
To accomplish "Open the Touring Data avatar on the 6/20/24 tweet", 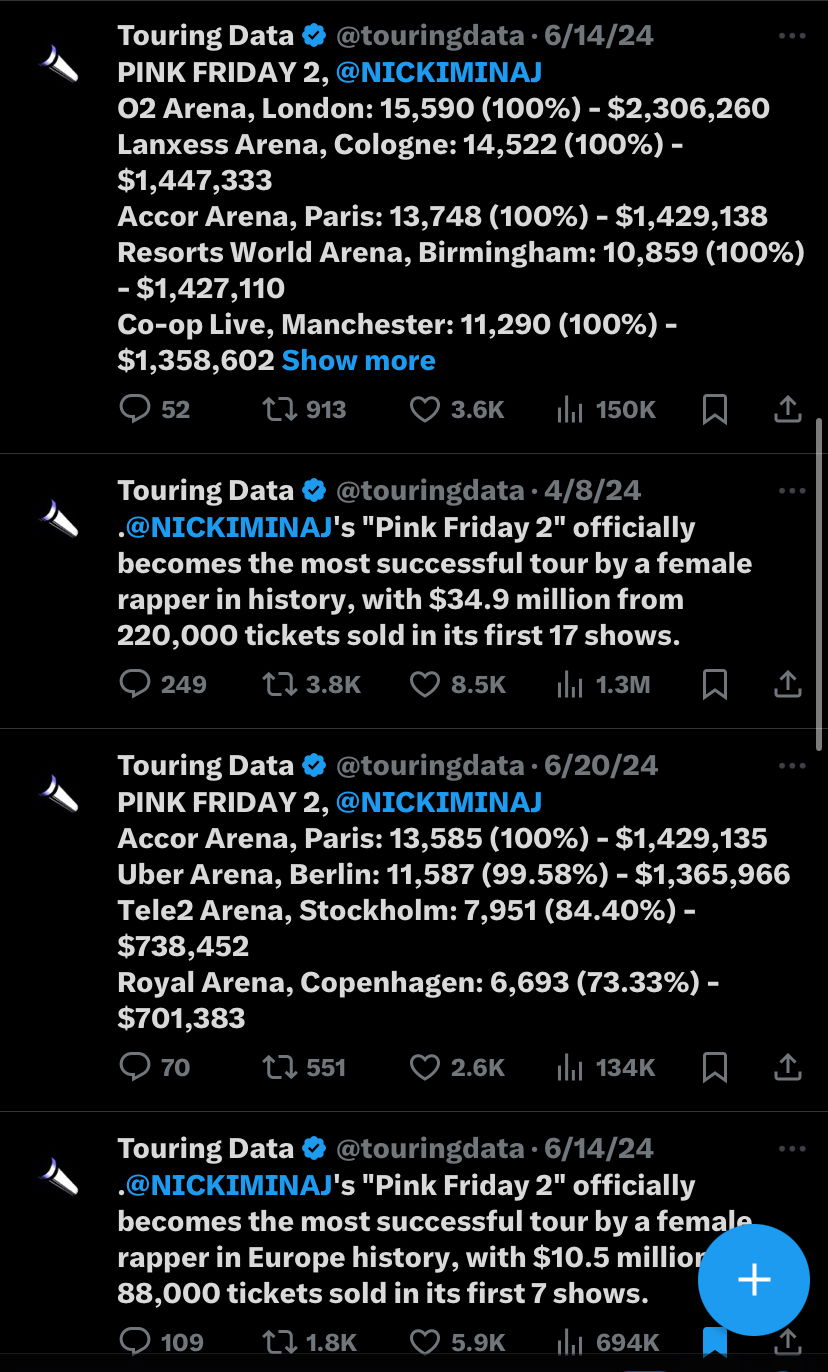I will tap(59, 791).
